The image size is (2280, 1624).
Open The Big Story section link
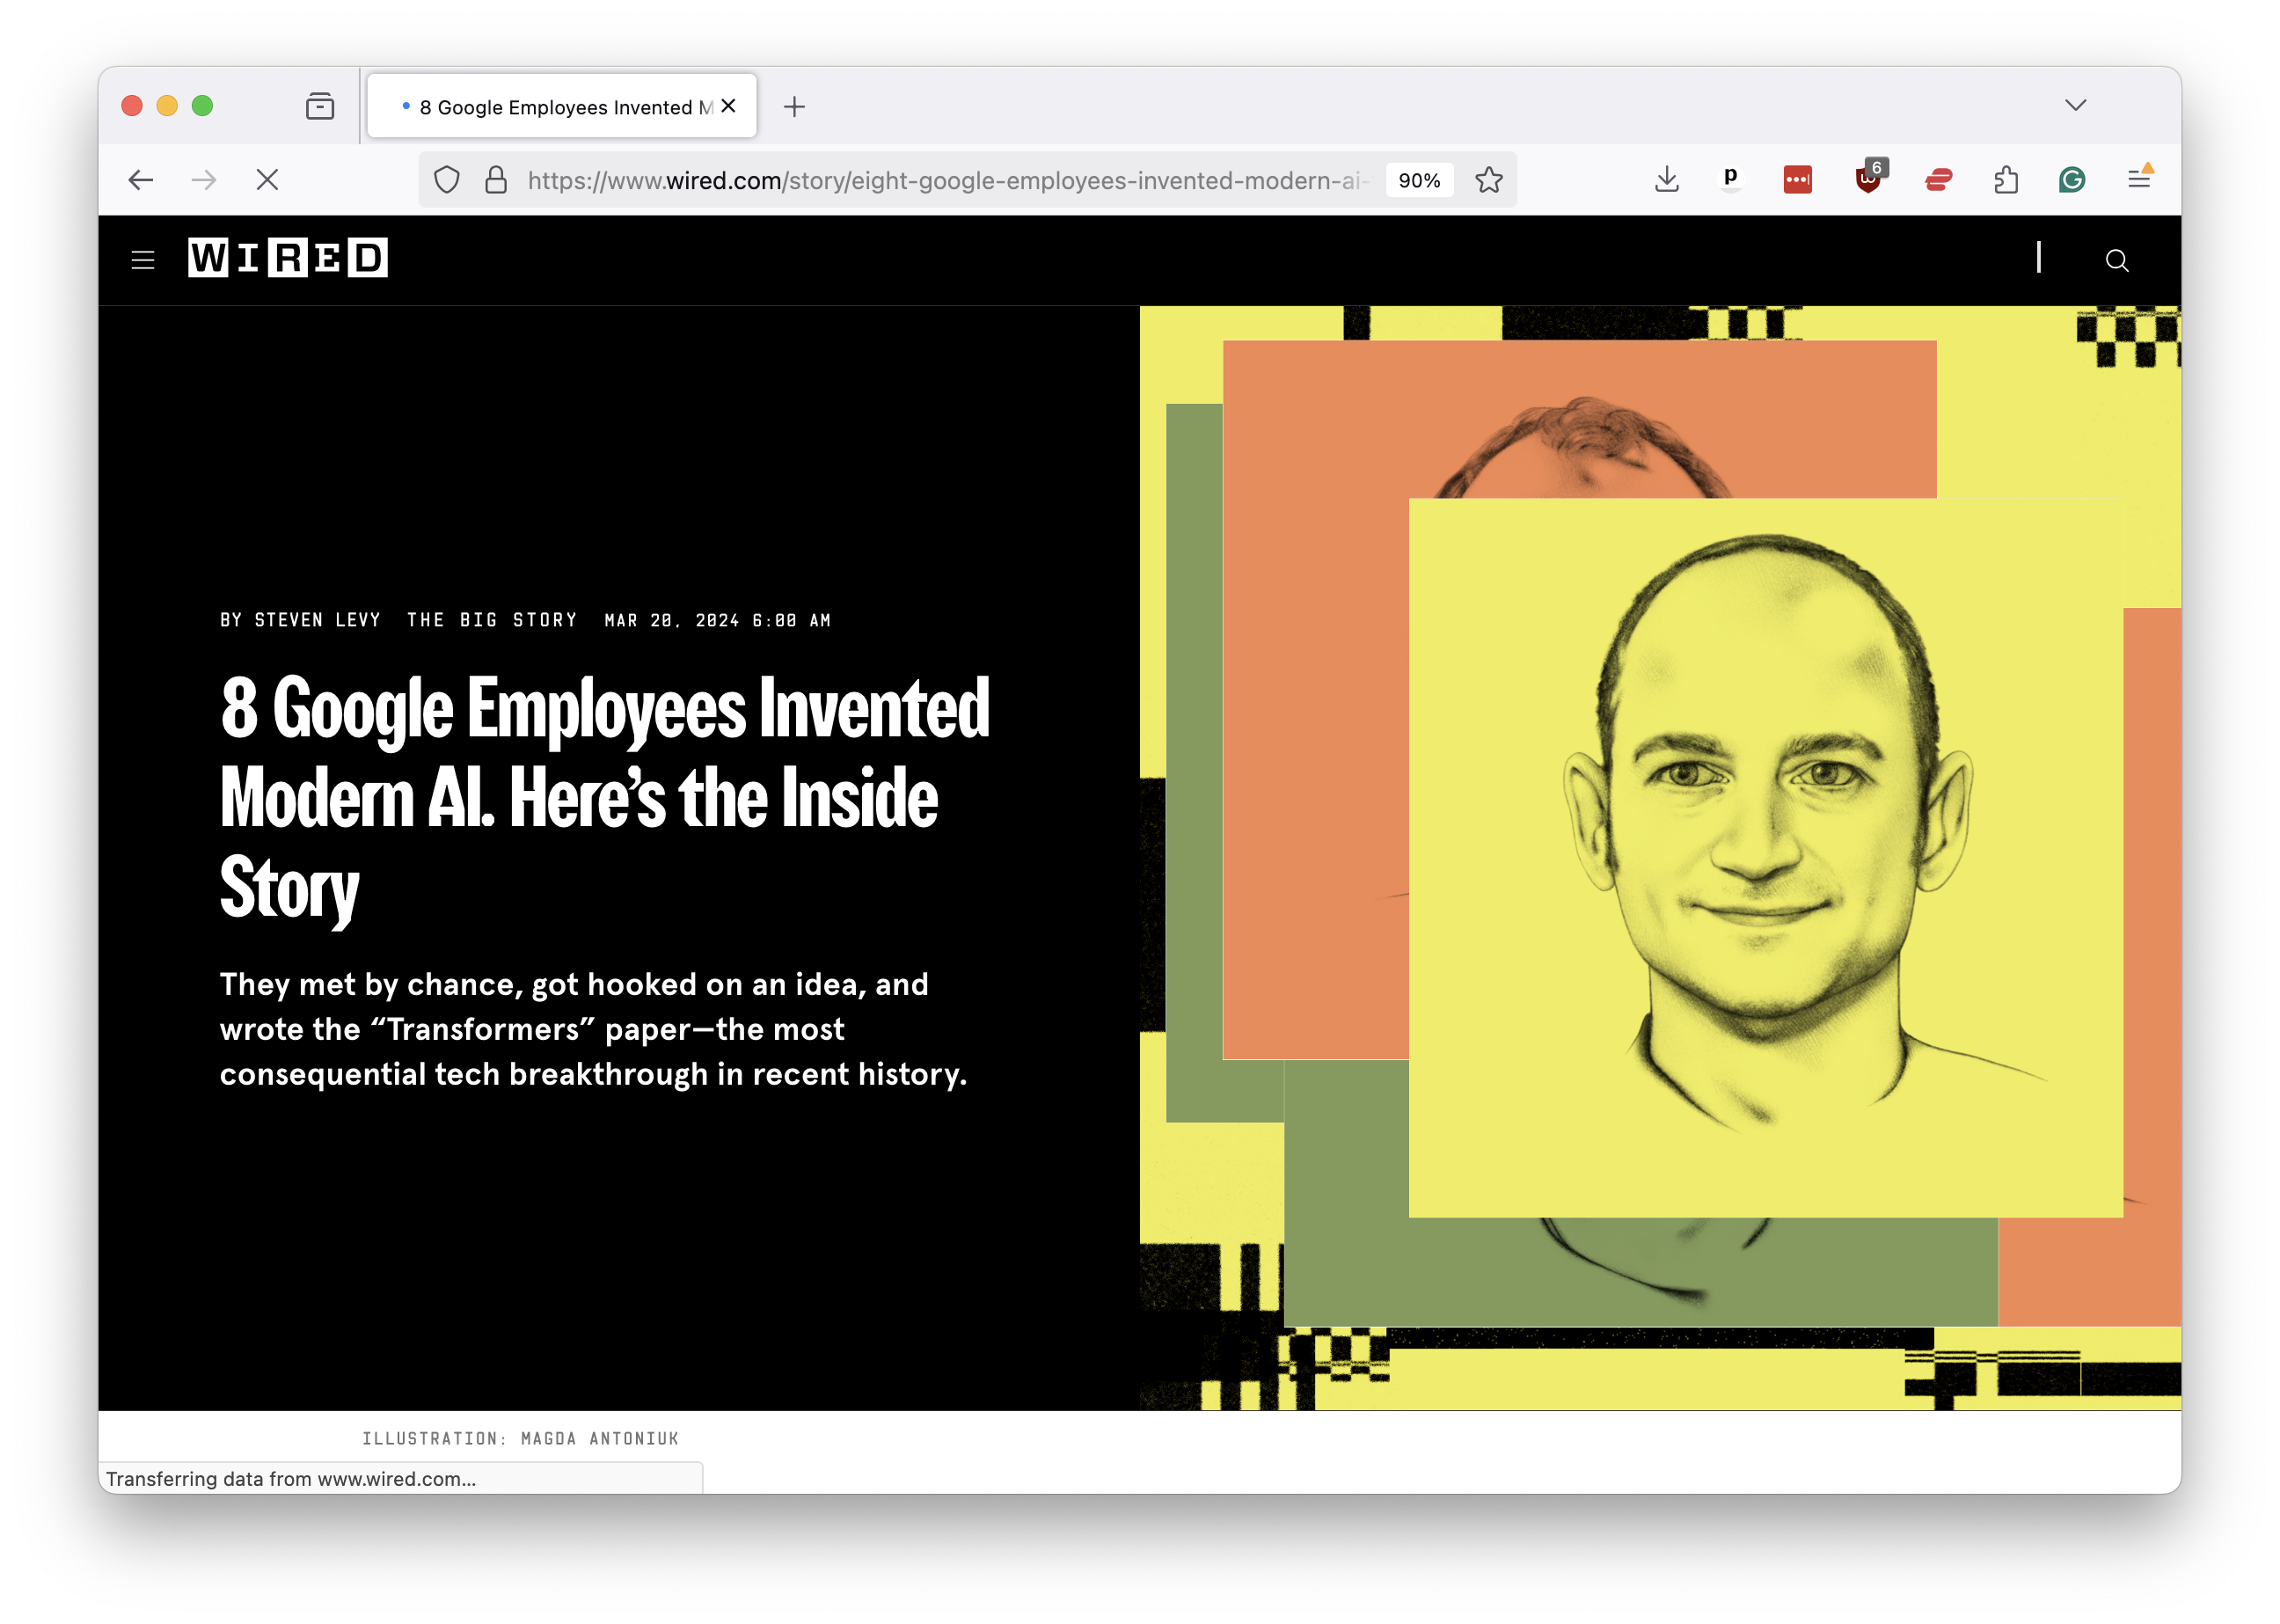(x=492, y=620)
